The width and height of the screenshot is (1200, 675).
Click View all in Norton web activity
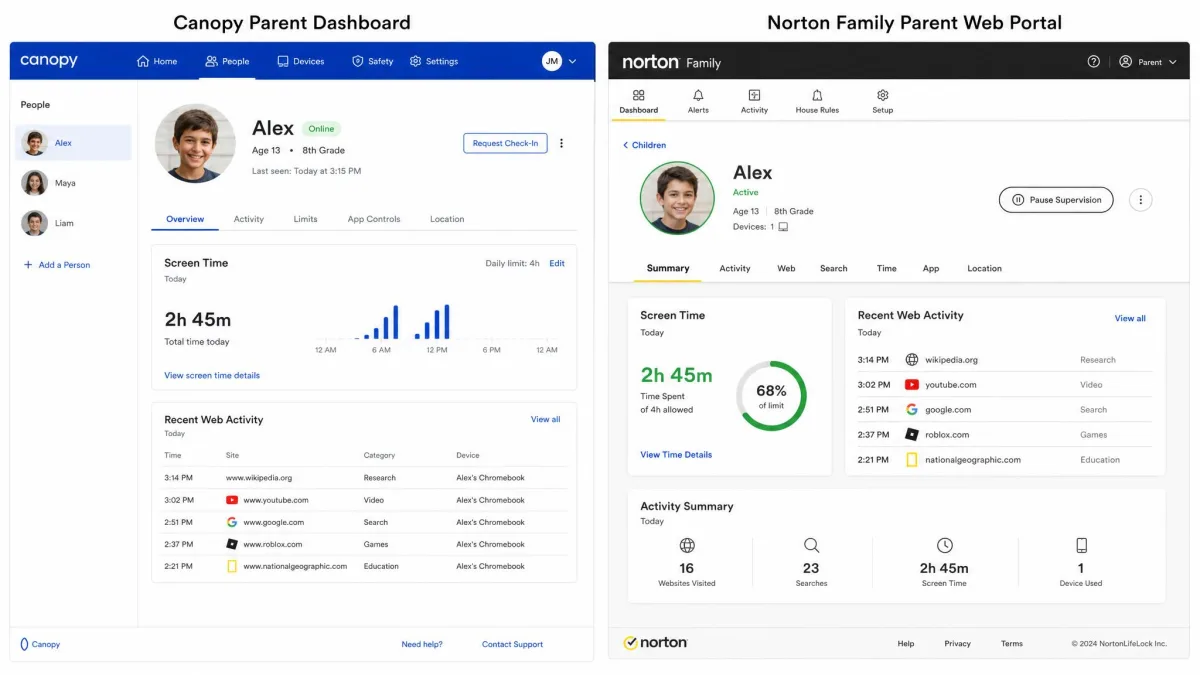(1130, 318)
